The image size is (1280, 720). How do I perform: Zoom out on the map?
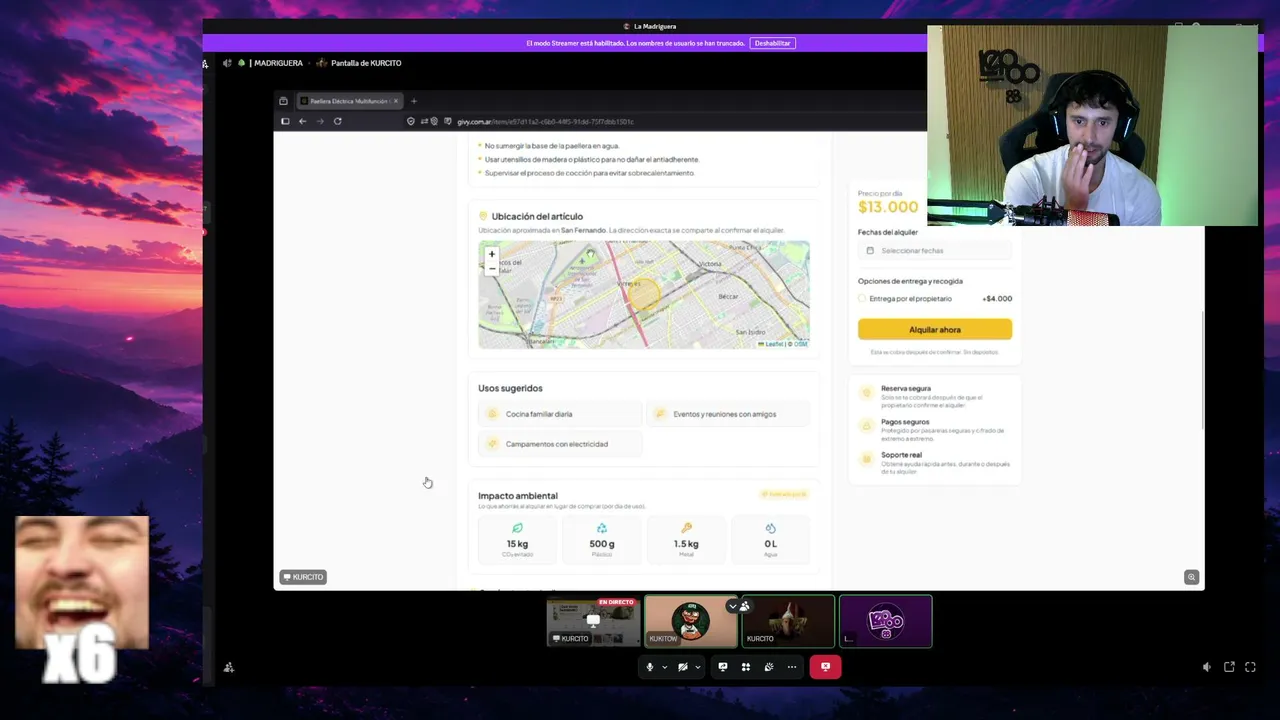492,268
